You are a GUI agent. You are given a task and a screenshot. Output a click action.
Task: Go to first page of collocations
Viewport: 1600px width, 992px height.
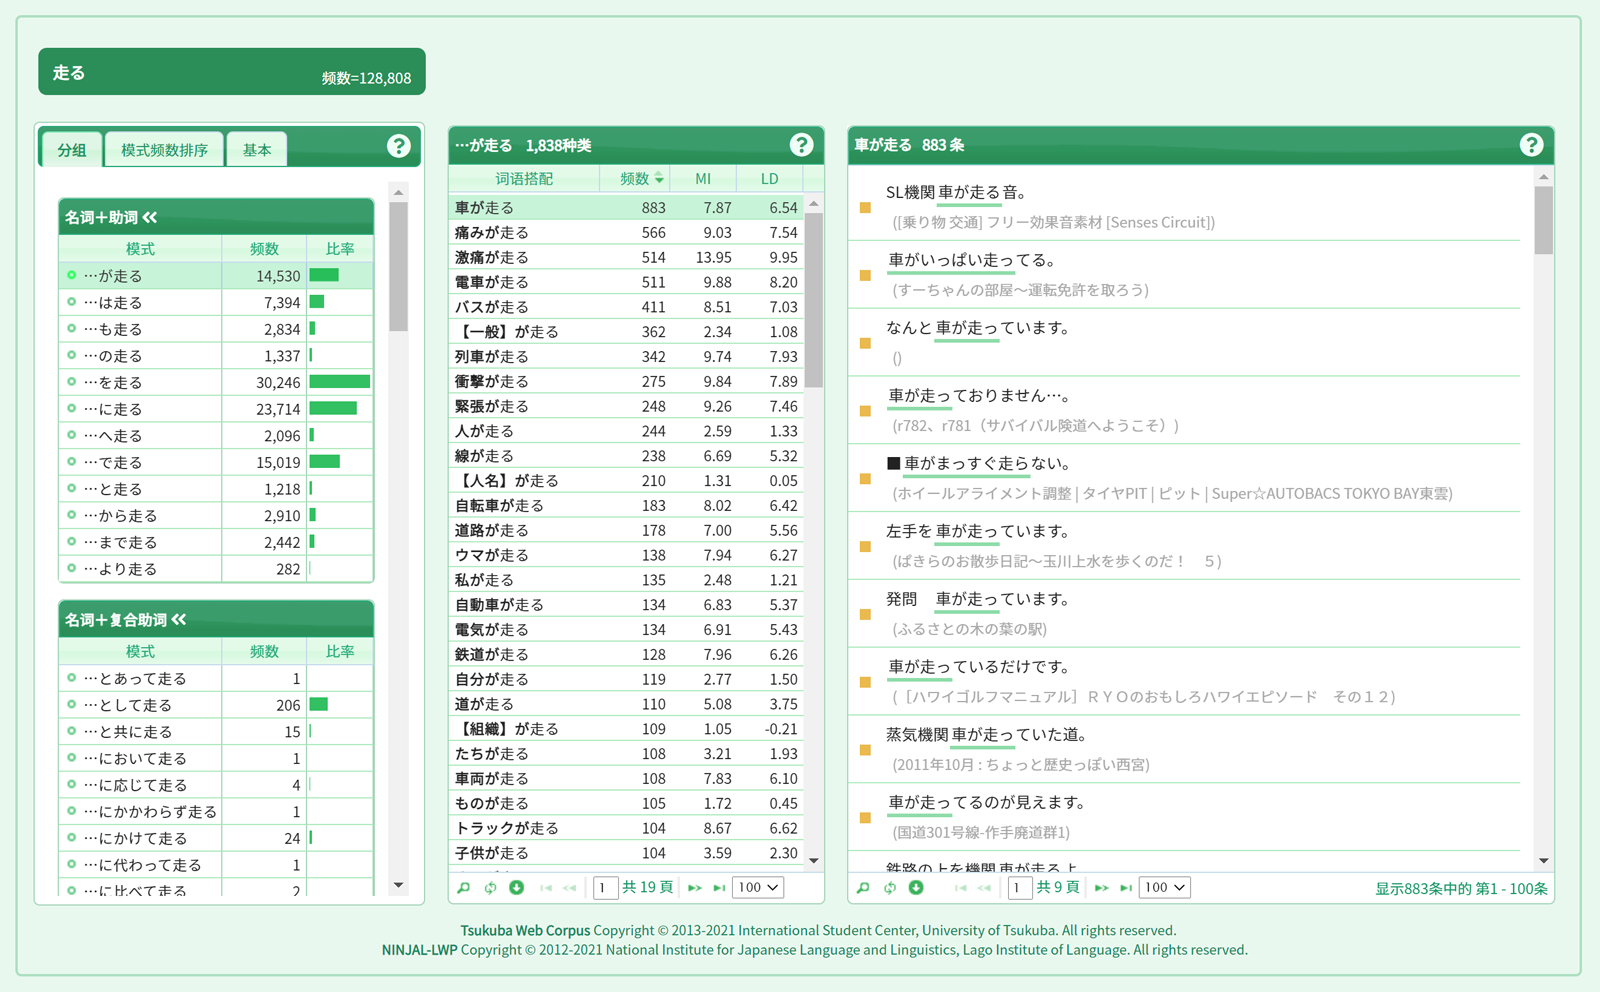(546, 888)
